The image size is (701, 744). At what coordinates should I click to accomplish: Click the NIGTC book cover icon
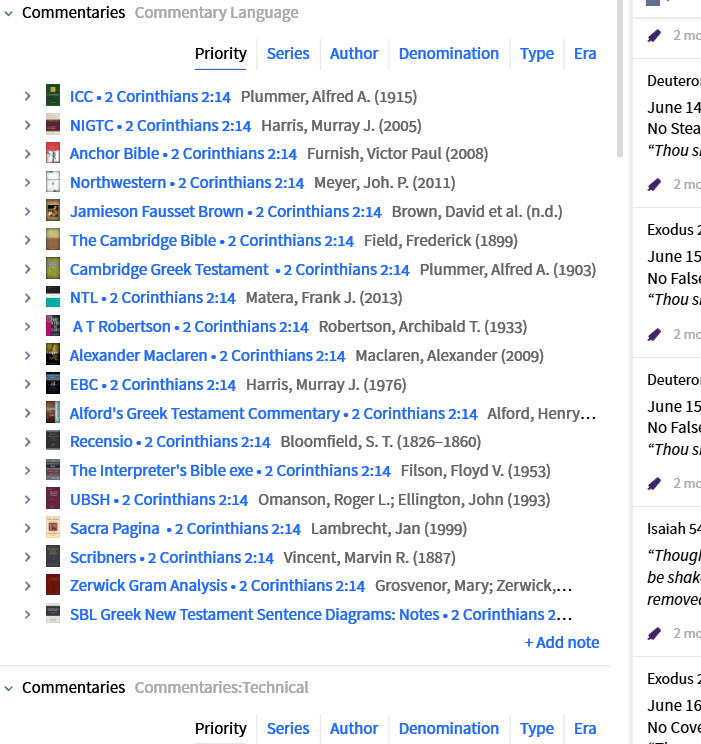pos(53,124)
